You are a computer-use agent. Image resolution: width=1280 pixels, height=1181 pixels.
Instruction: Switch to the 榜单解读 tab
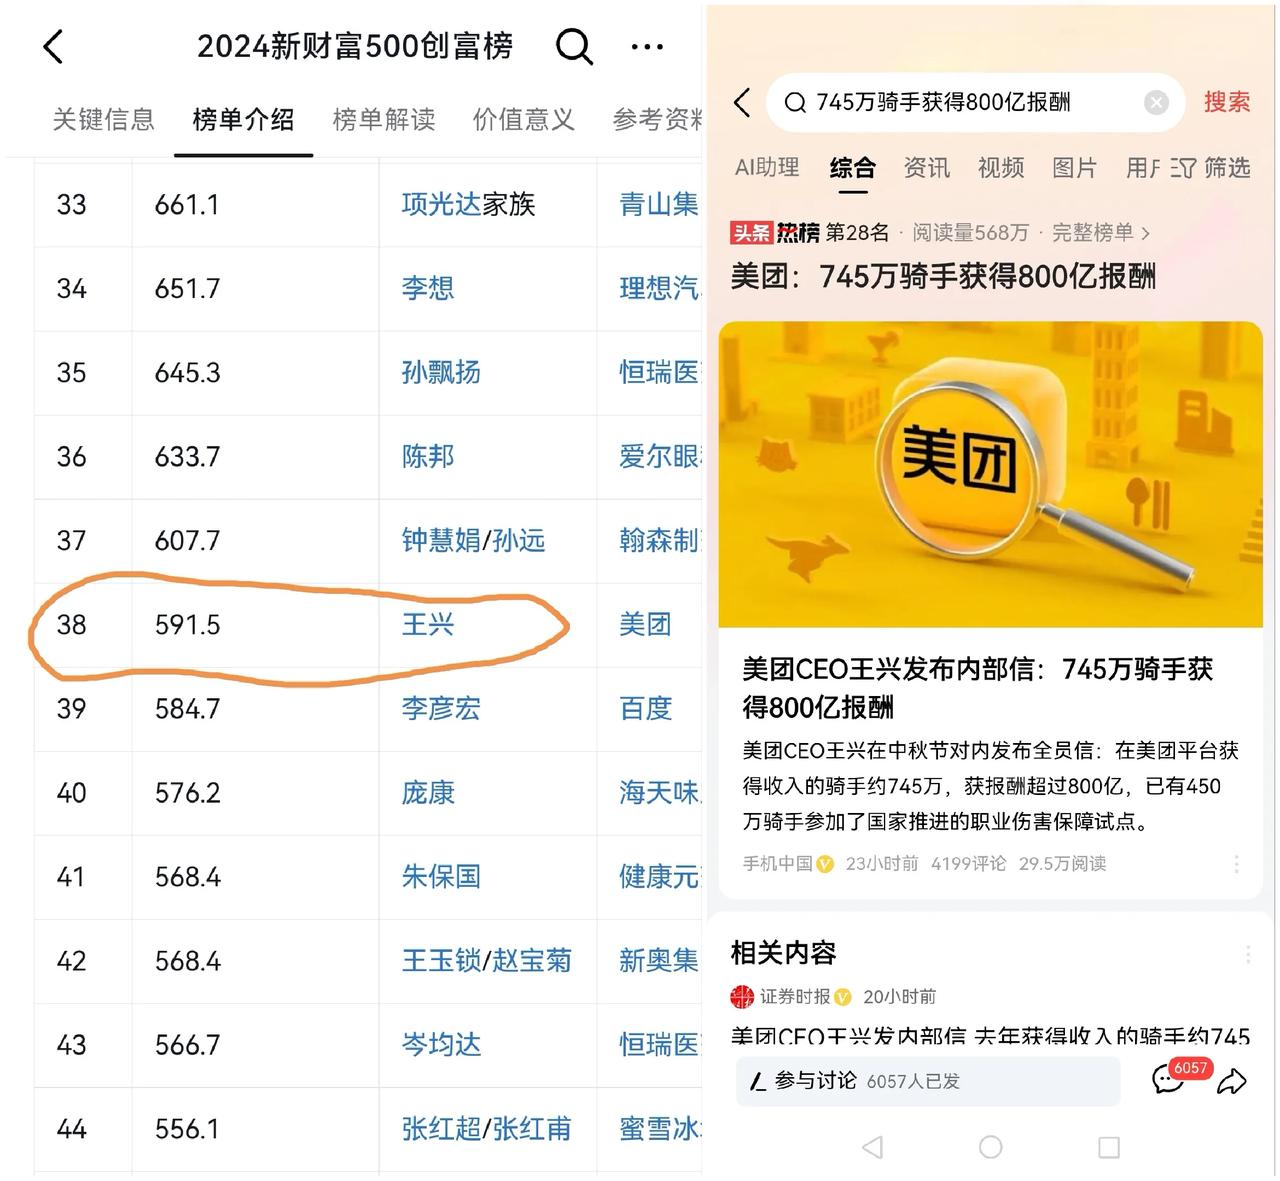click(384, 120)
